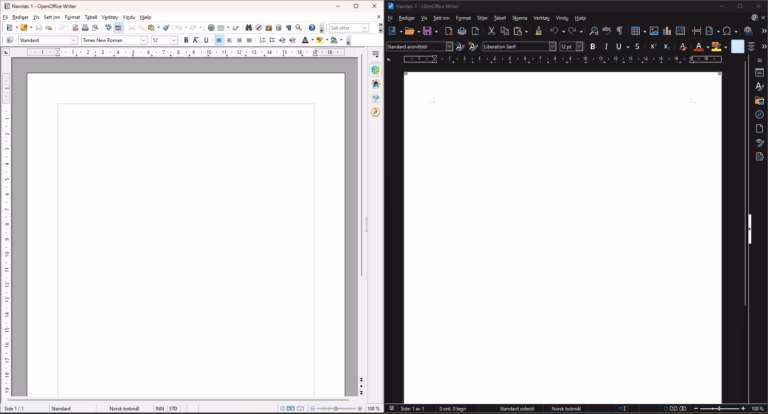This screenshot has width=768, height=414.
Task: Open the 12 pt font size dropdown
Action: [x=579, y=47]
